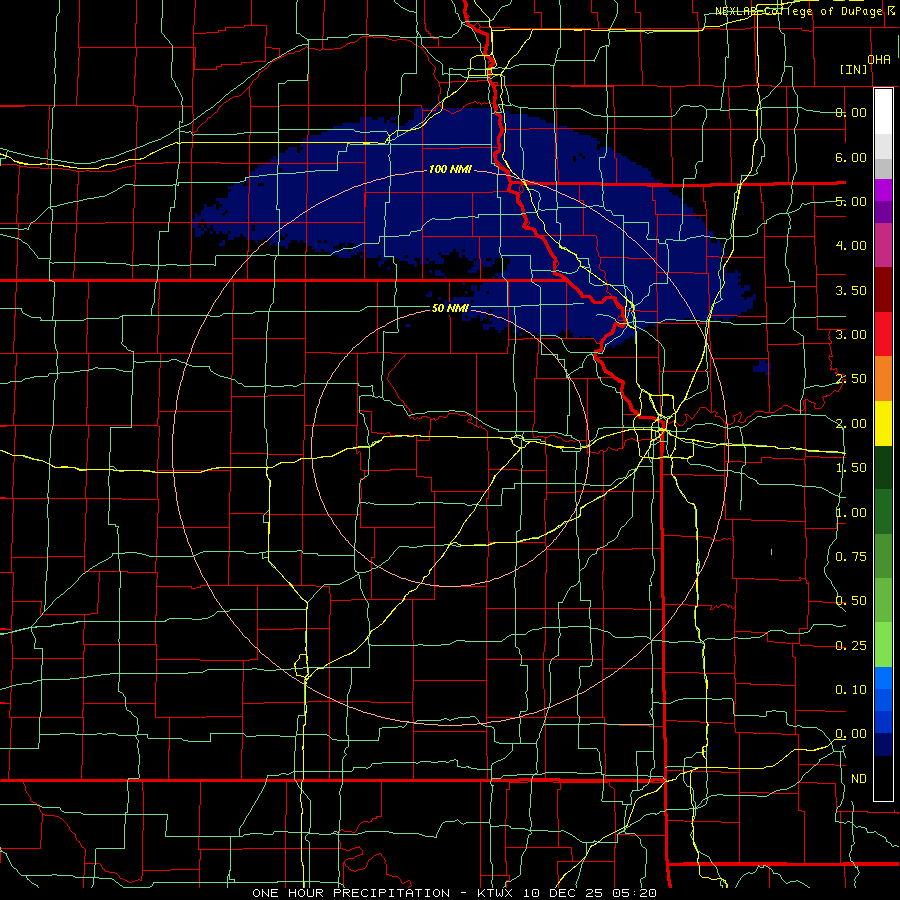Click the 1.00 legend value

851,513
